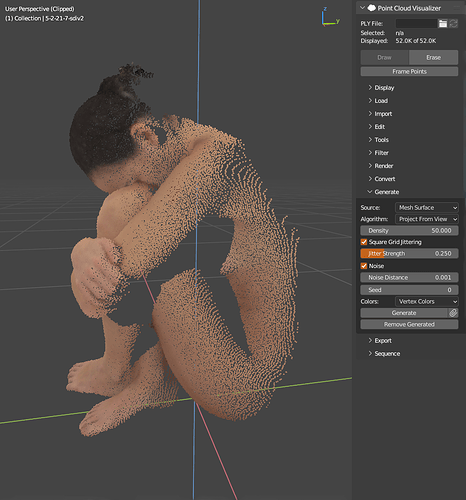The image size is (466, 500).
Task: Click the Jitter Strength slider
Action: point(409,254)
